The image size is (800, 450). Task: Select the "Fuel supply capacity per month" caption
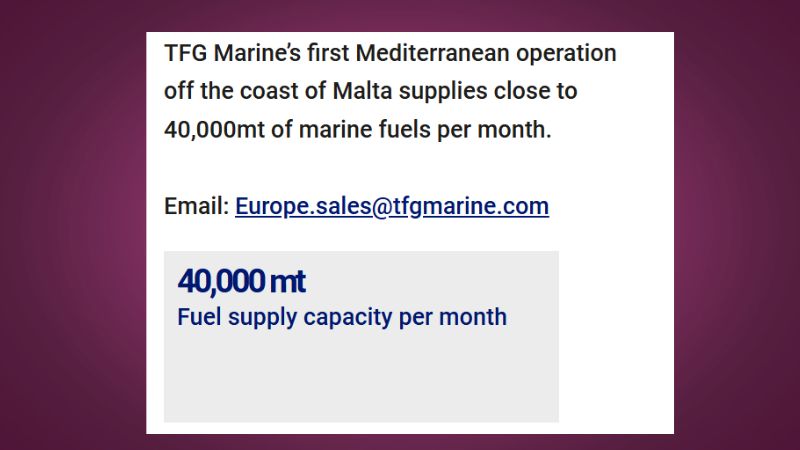point(342,318)
